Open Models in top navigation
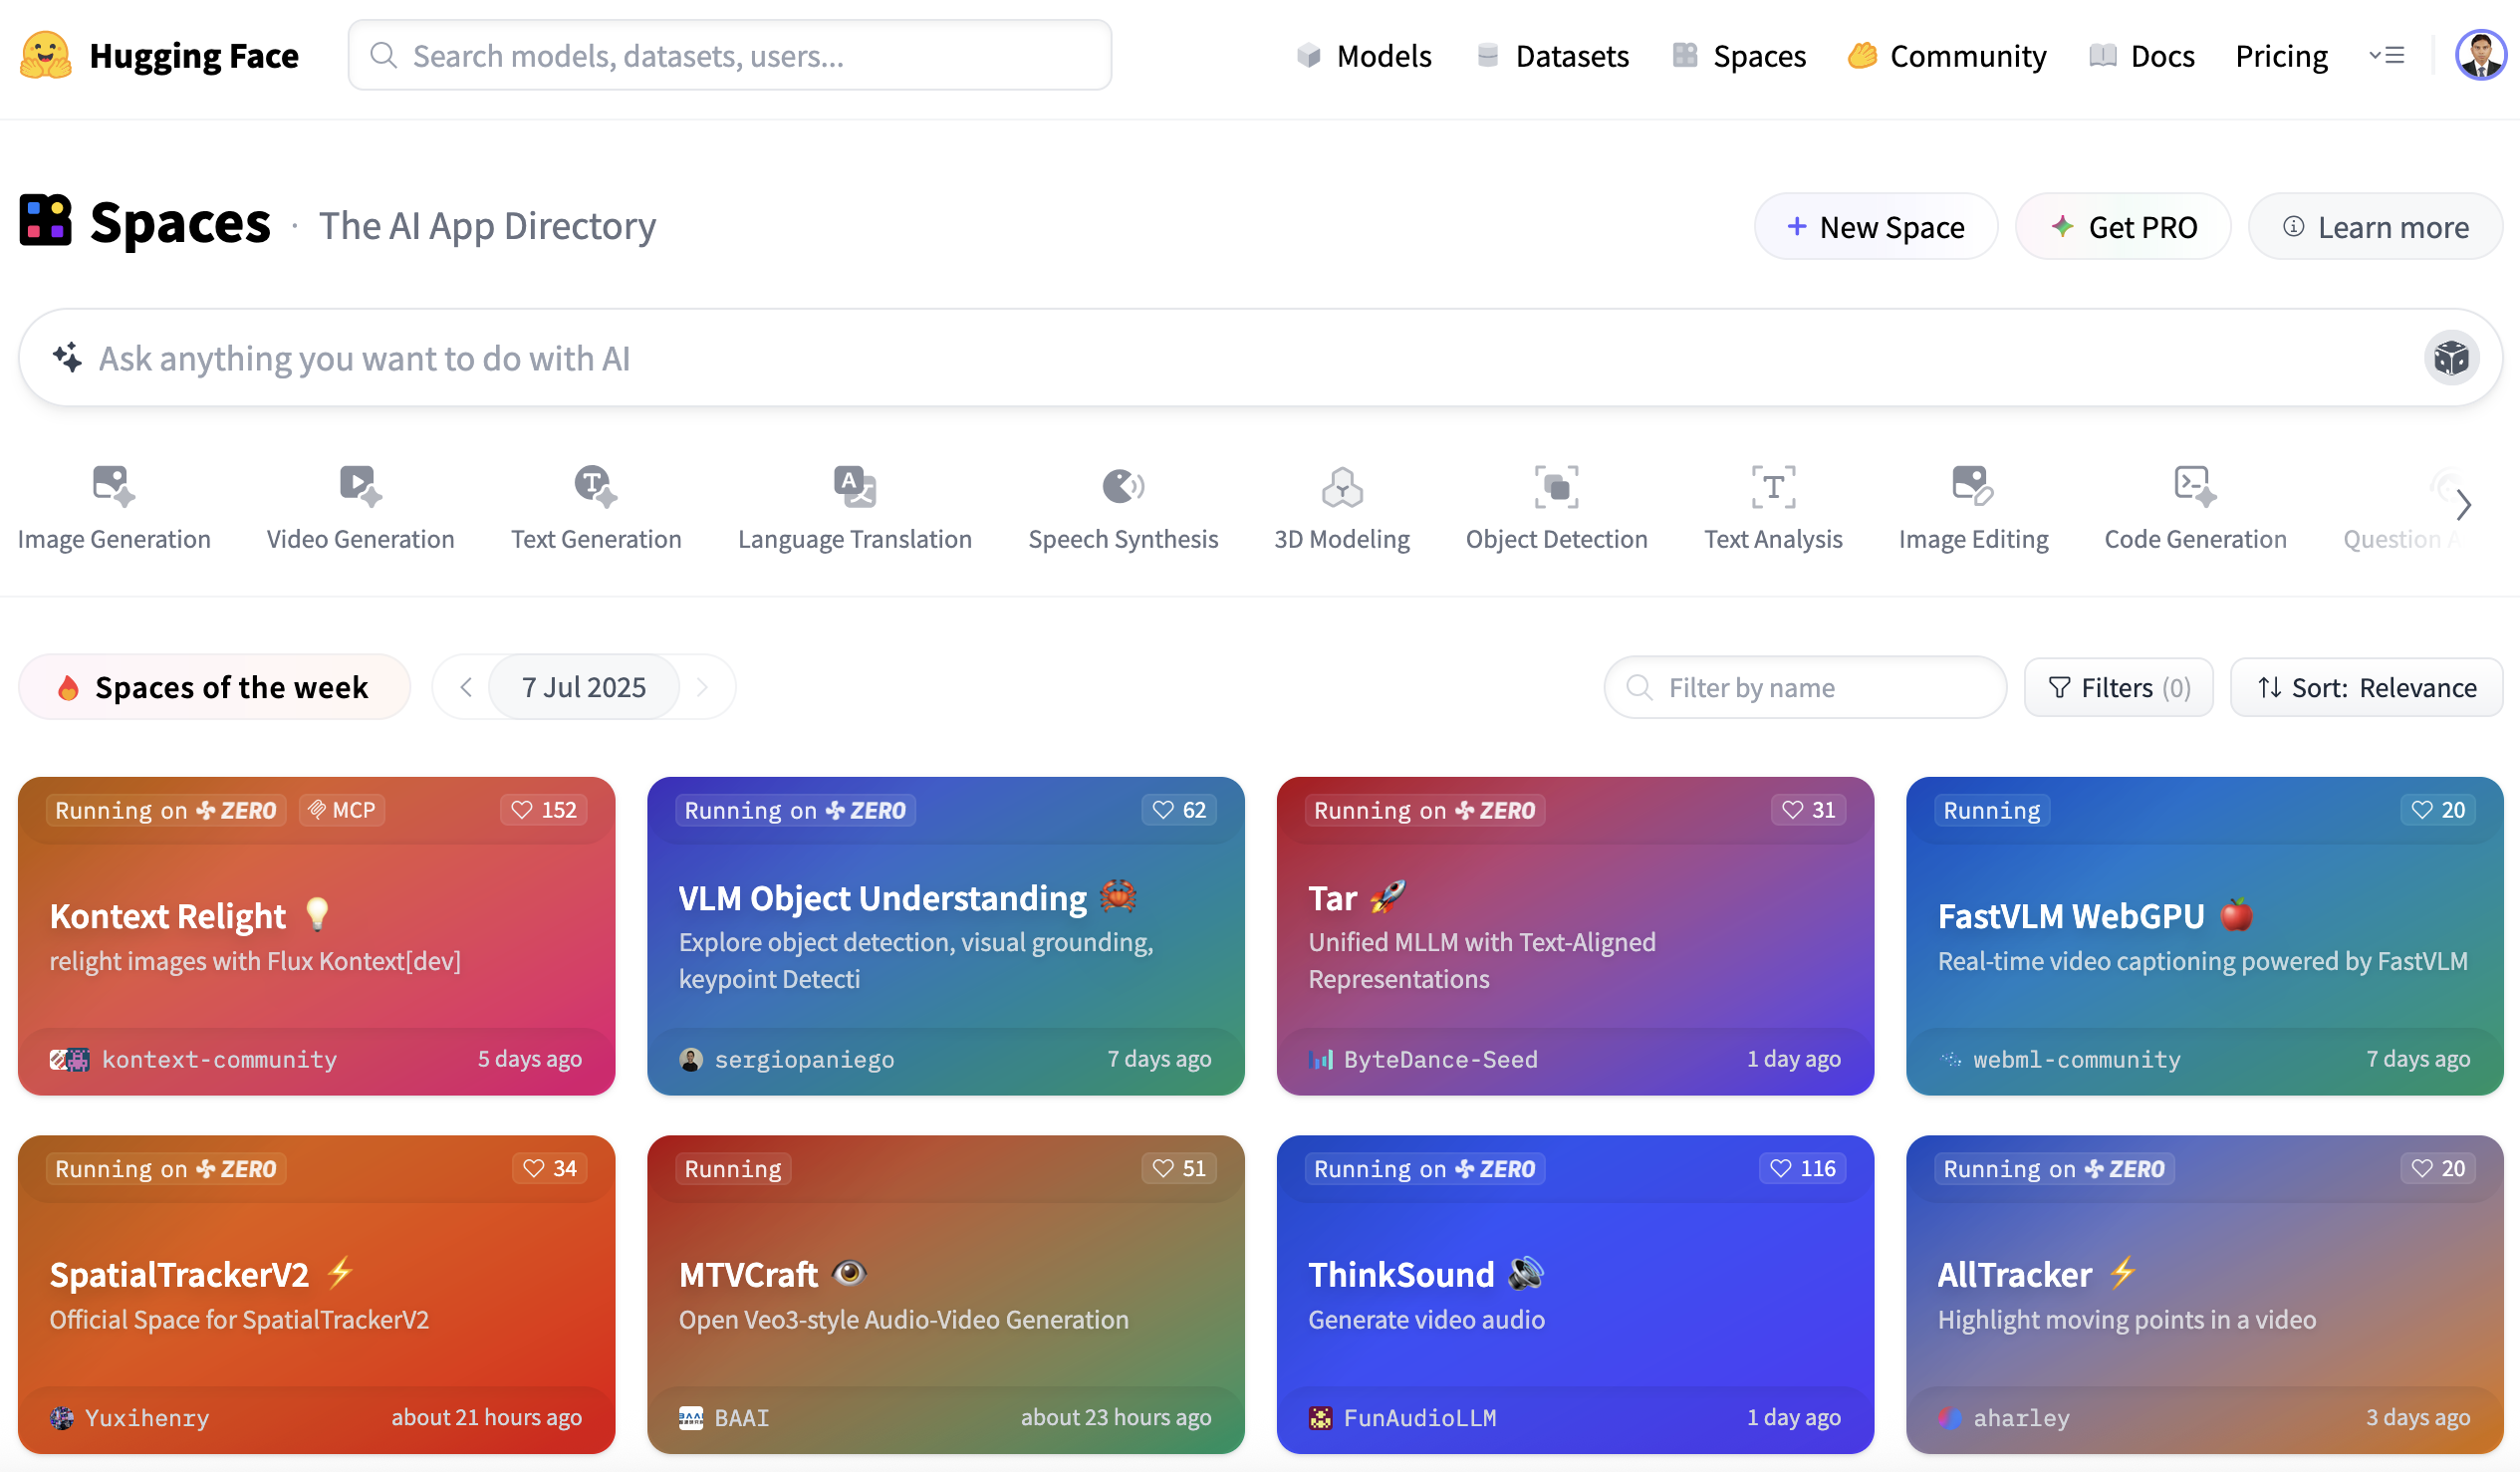This screenshot has height=1472, width=2520. [x=1365, y=56]
